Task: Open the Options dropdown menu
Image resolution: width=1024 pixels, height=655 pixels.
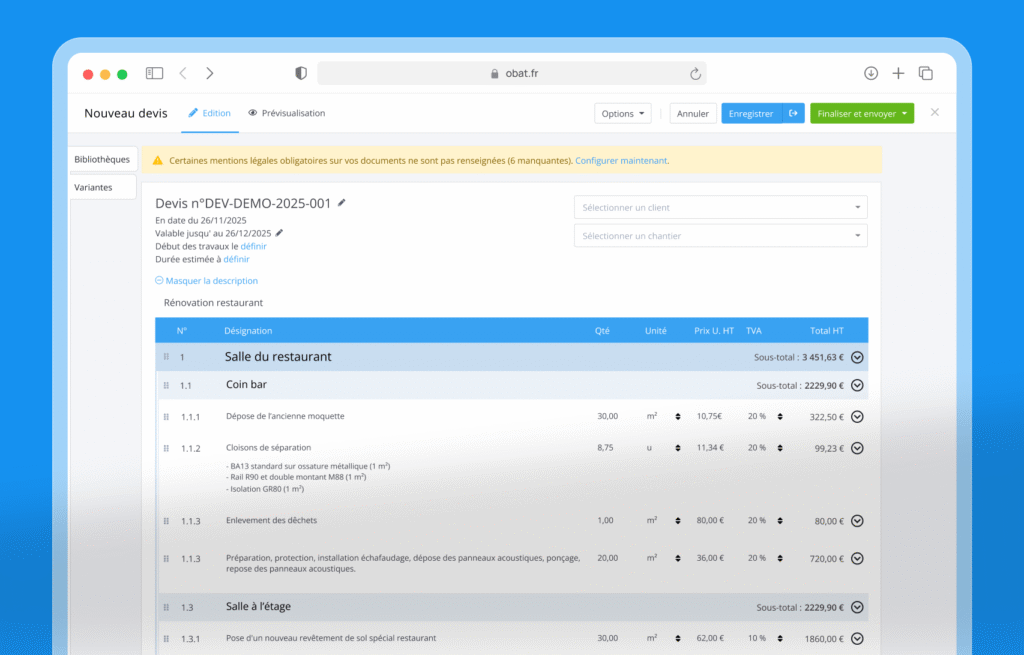Action: (622, 114)
